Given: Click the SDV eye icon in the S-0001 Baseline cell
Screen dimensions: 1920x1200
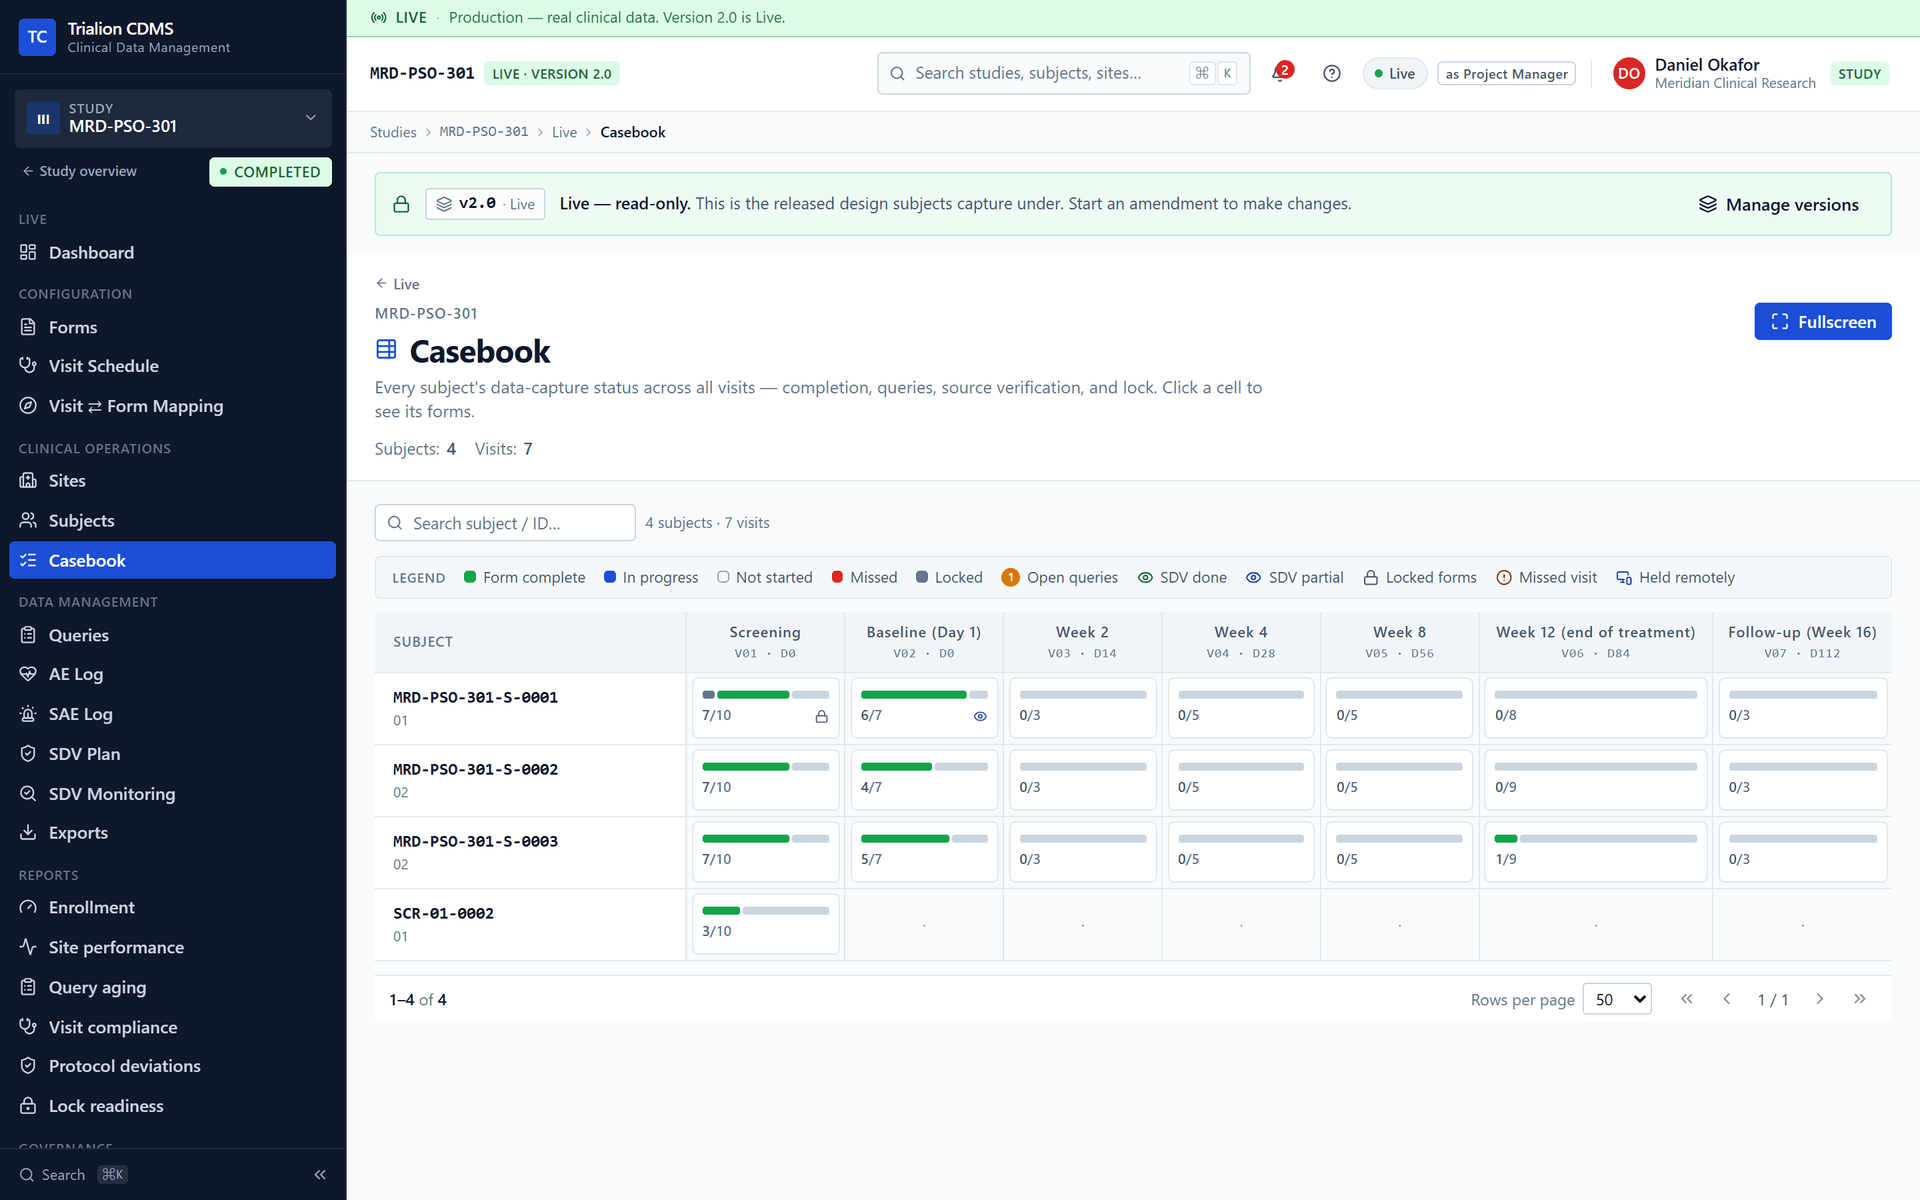Looking at the screenshot, I should pyautogui.click(x=980, y=716).
